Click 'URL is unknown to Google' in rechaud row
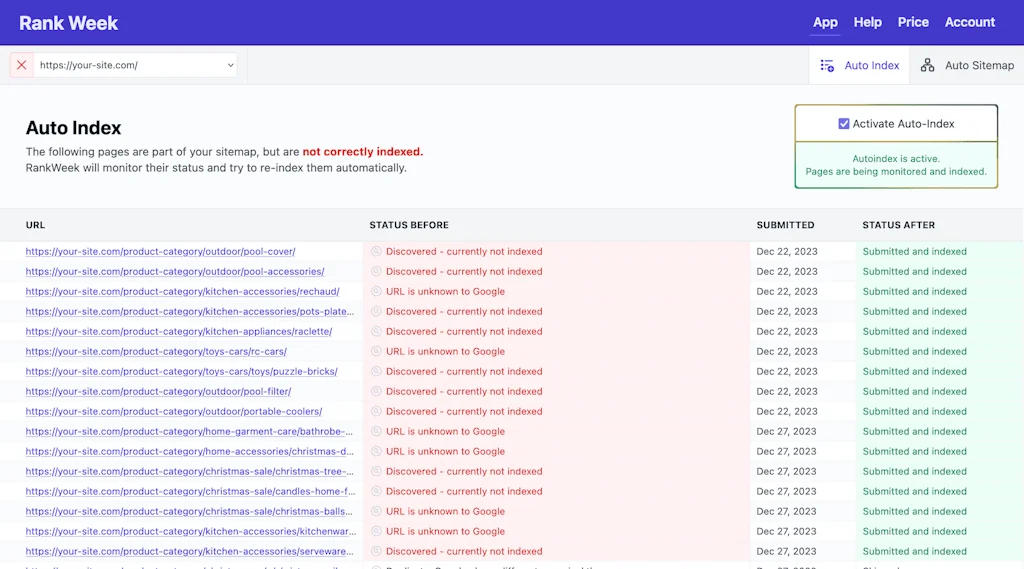Screen dimensions: 1024x569 point(445,291)
